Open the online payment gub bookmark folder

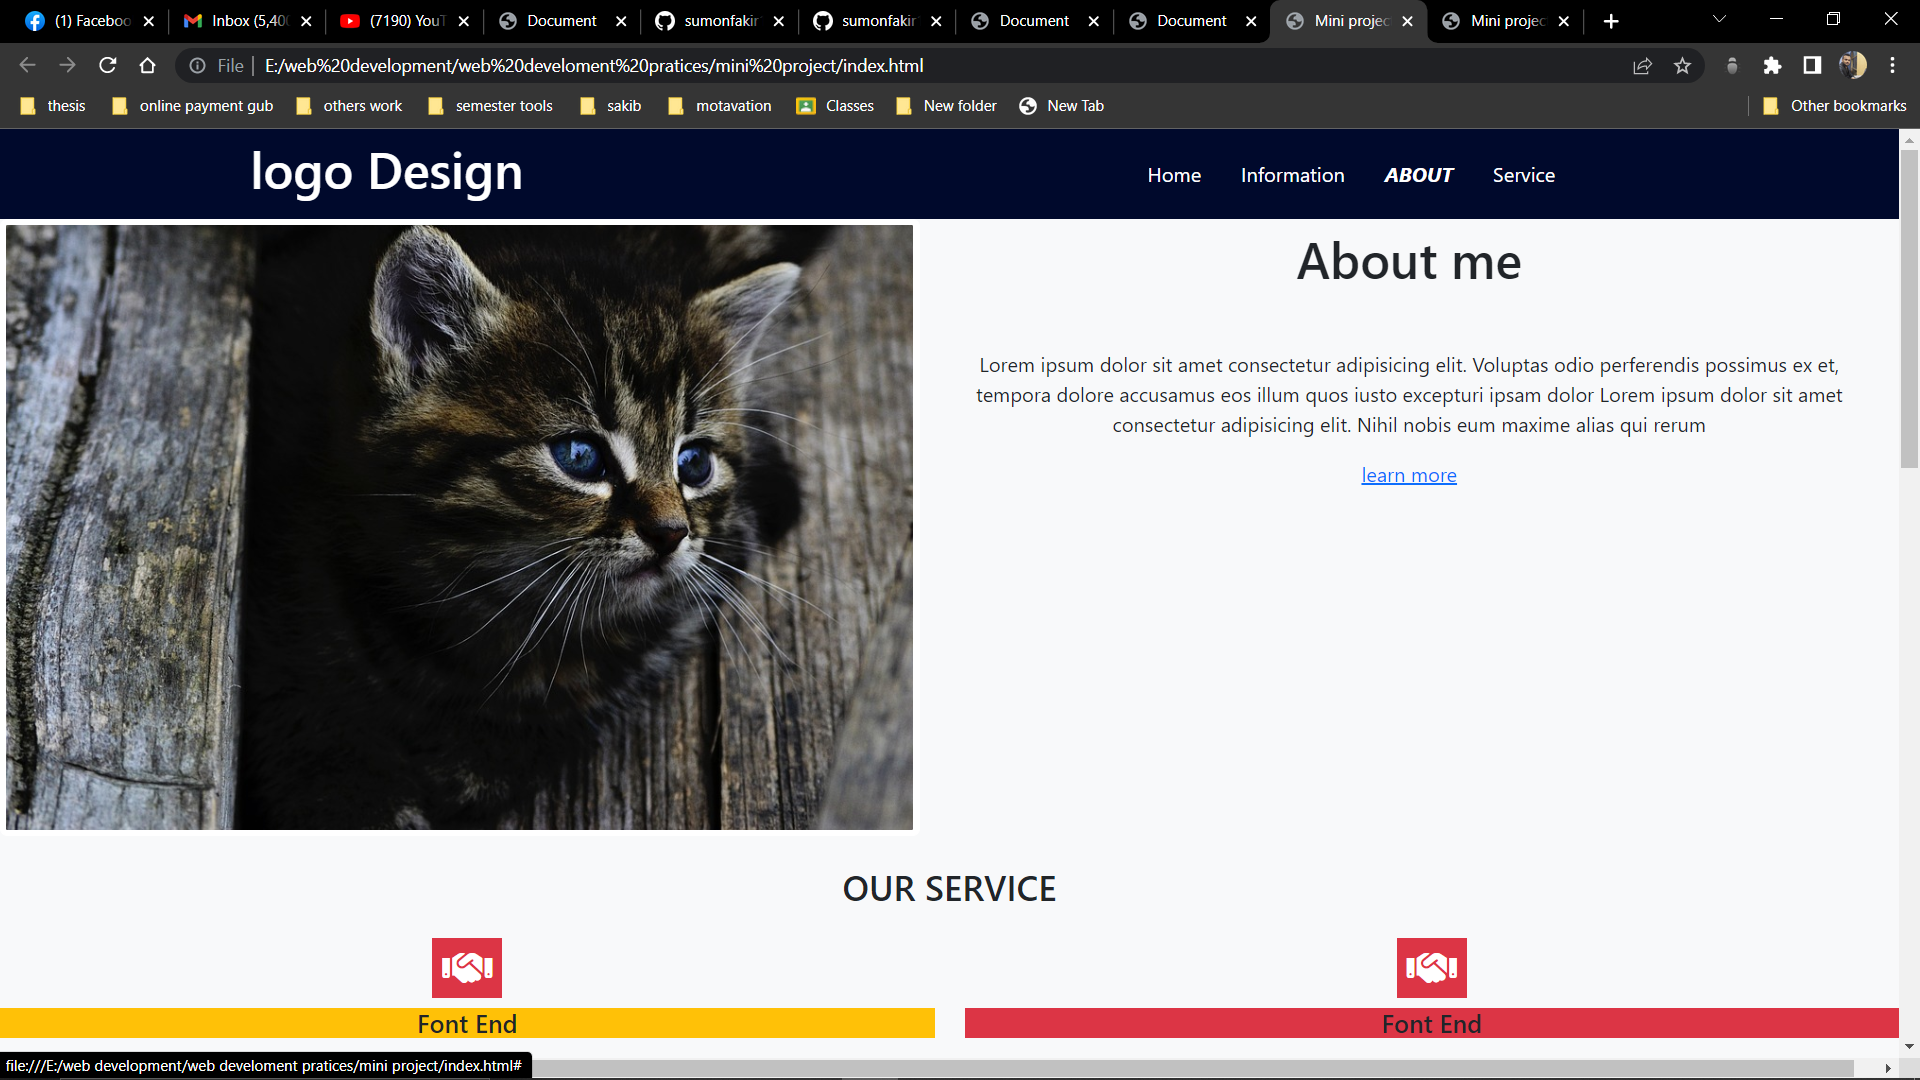tap(194, 106)
